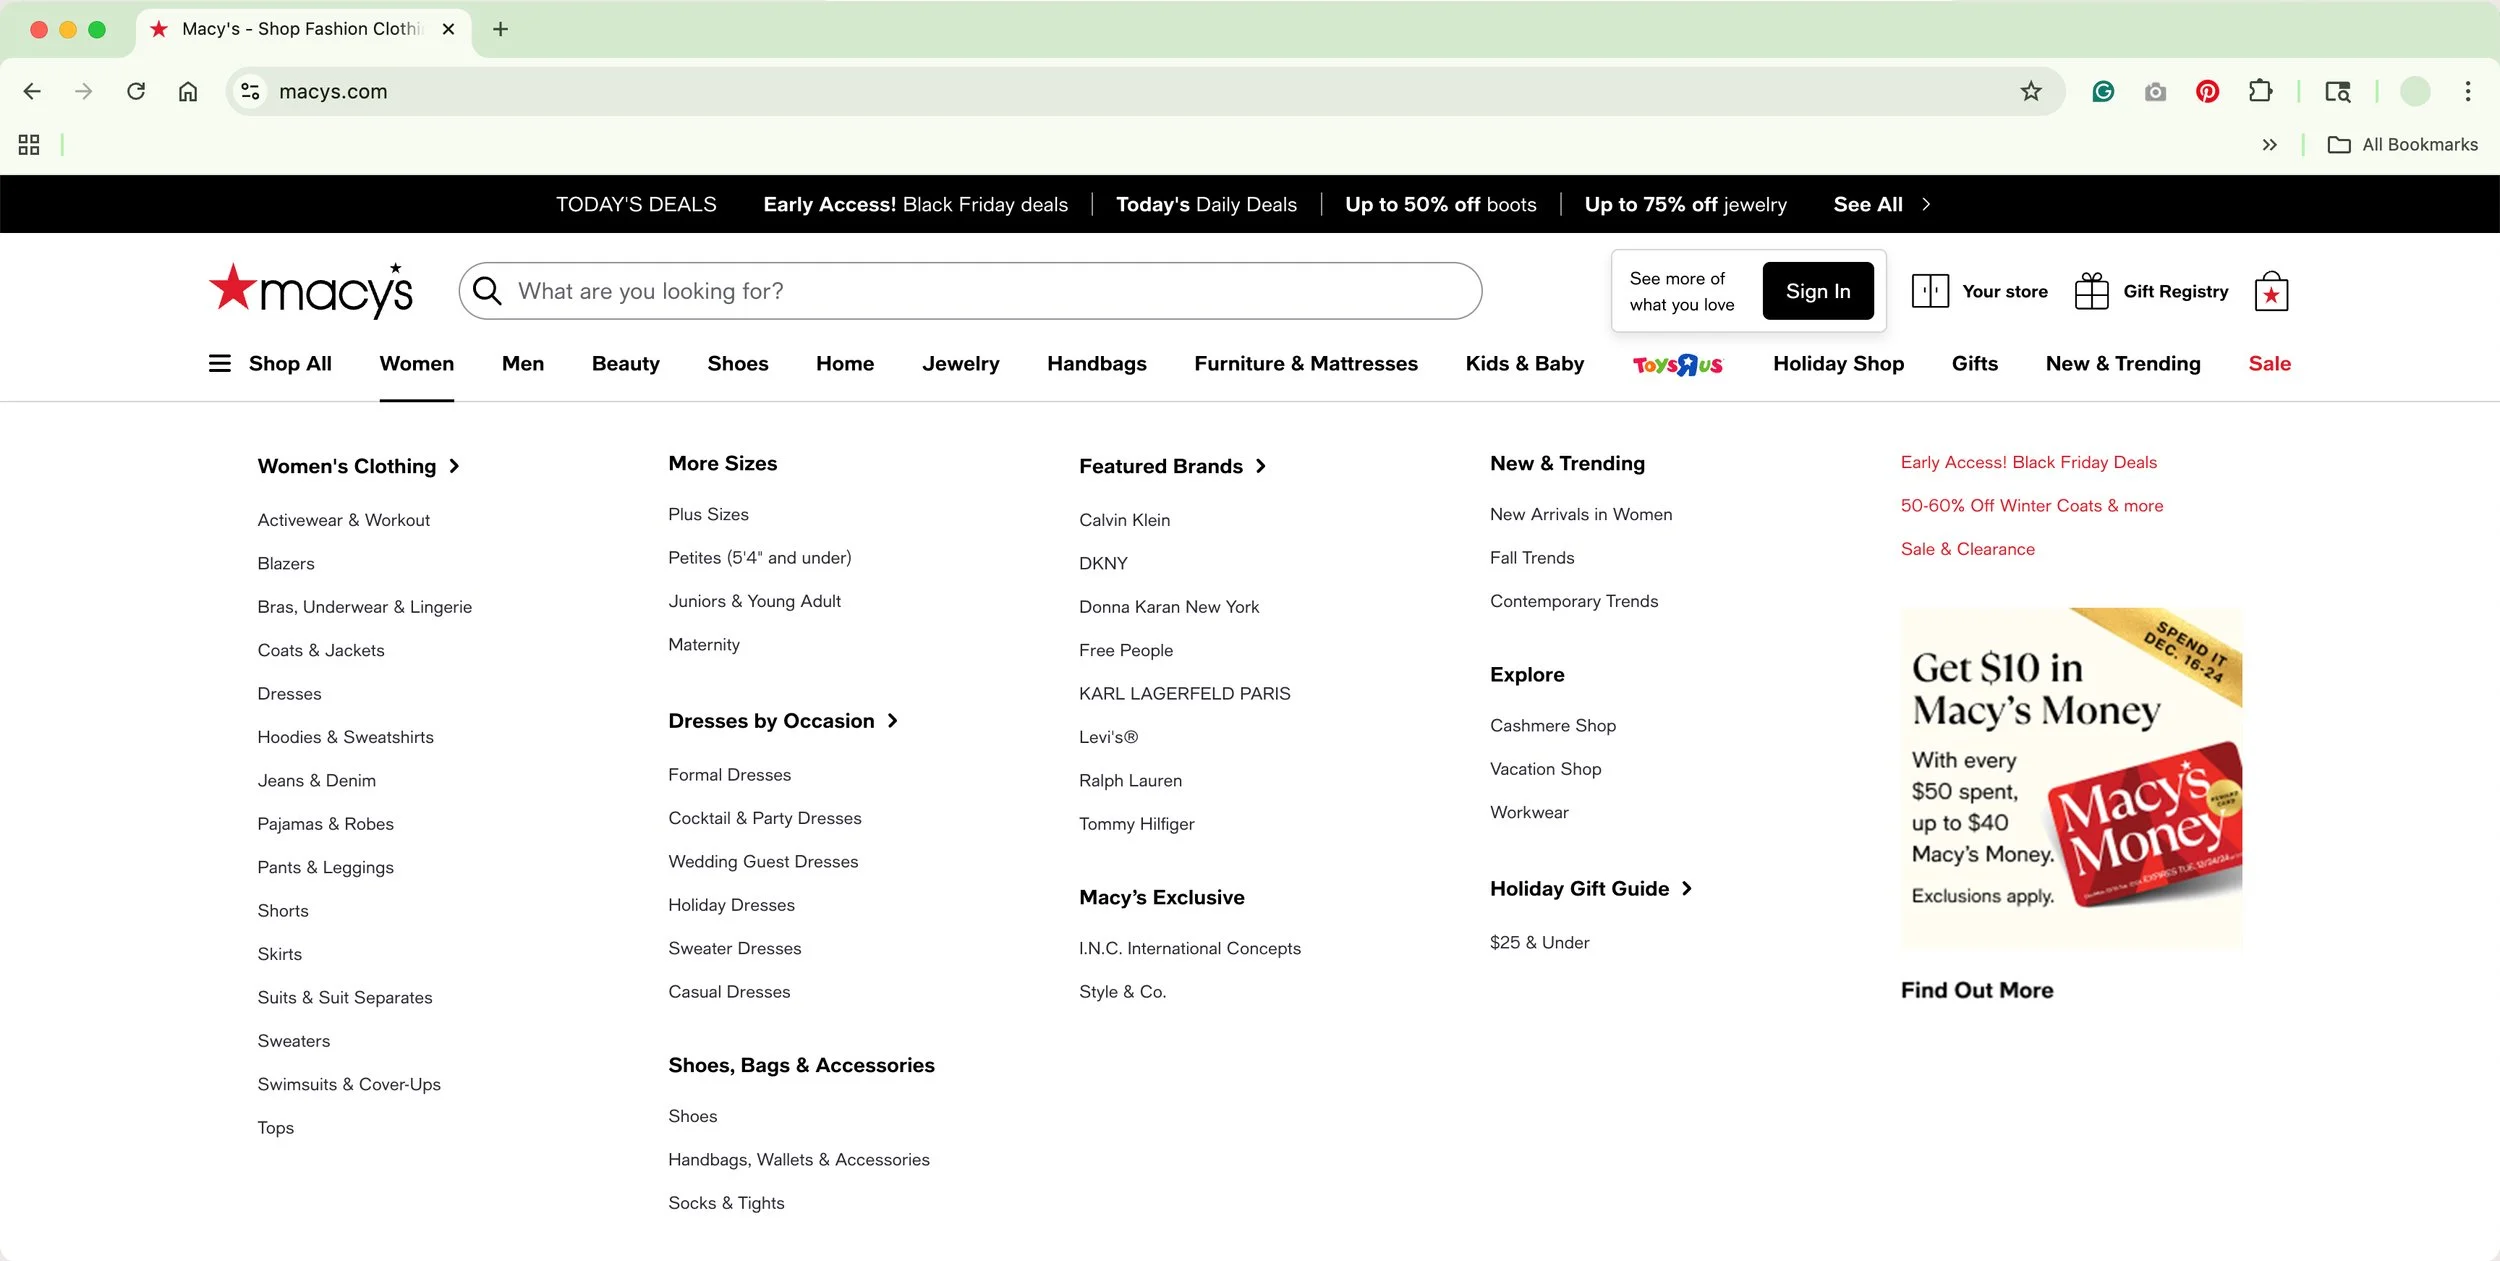The image size is (2500, 1261).
Task: Click the Gift Registry gift icon
Action: pyautogui.click(x=2091, y=291)
